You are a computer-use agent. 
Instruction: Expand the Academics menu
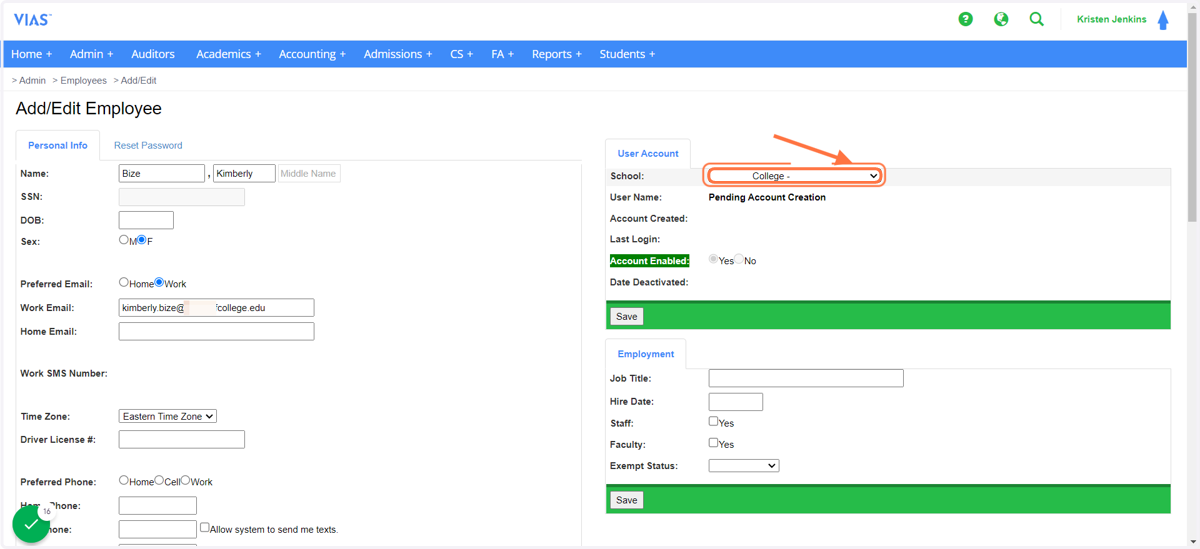point(229,54)
